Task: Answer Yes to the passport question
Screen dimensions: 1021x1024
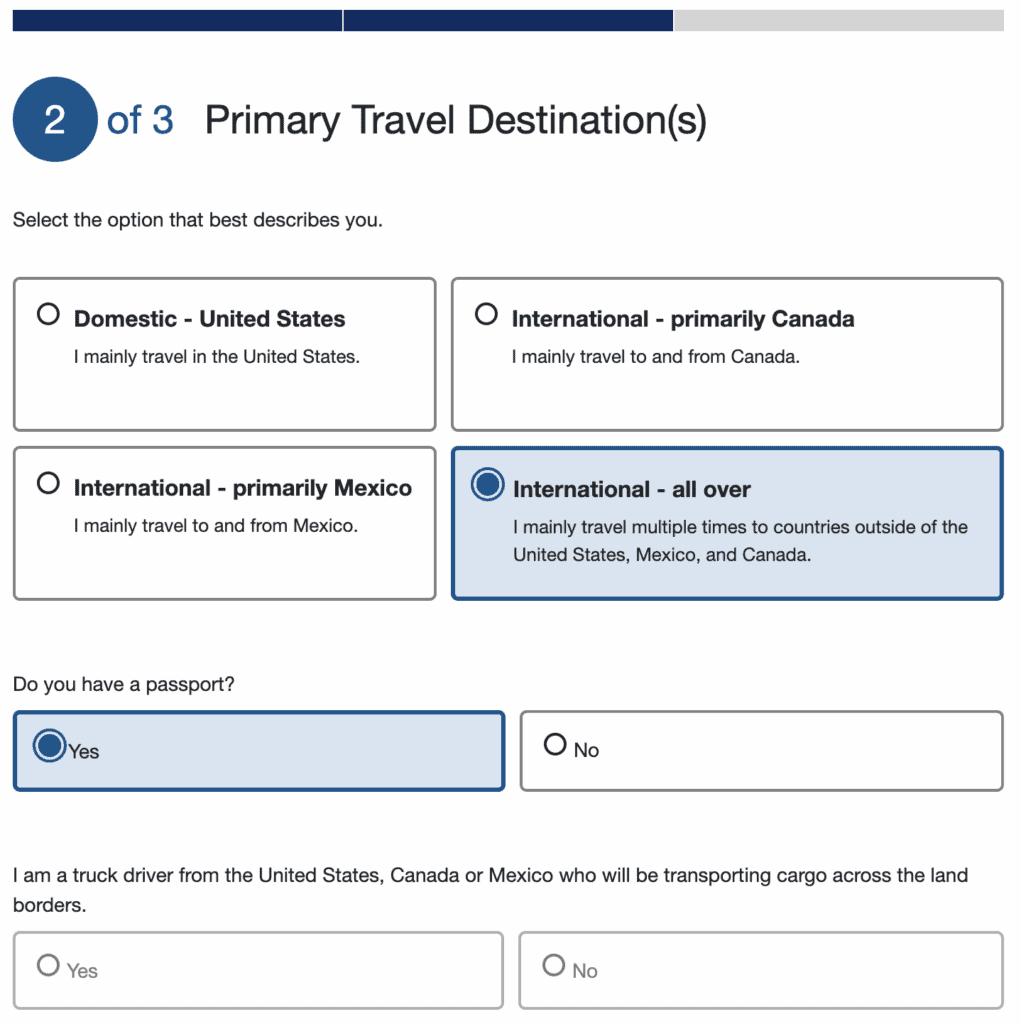Action: coord(48,744)
